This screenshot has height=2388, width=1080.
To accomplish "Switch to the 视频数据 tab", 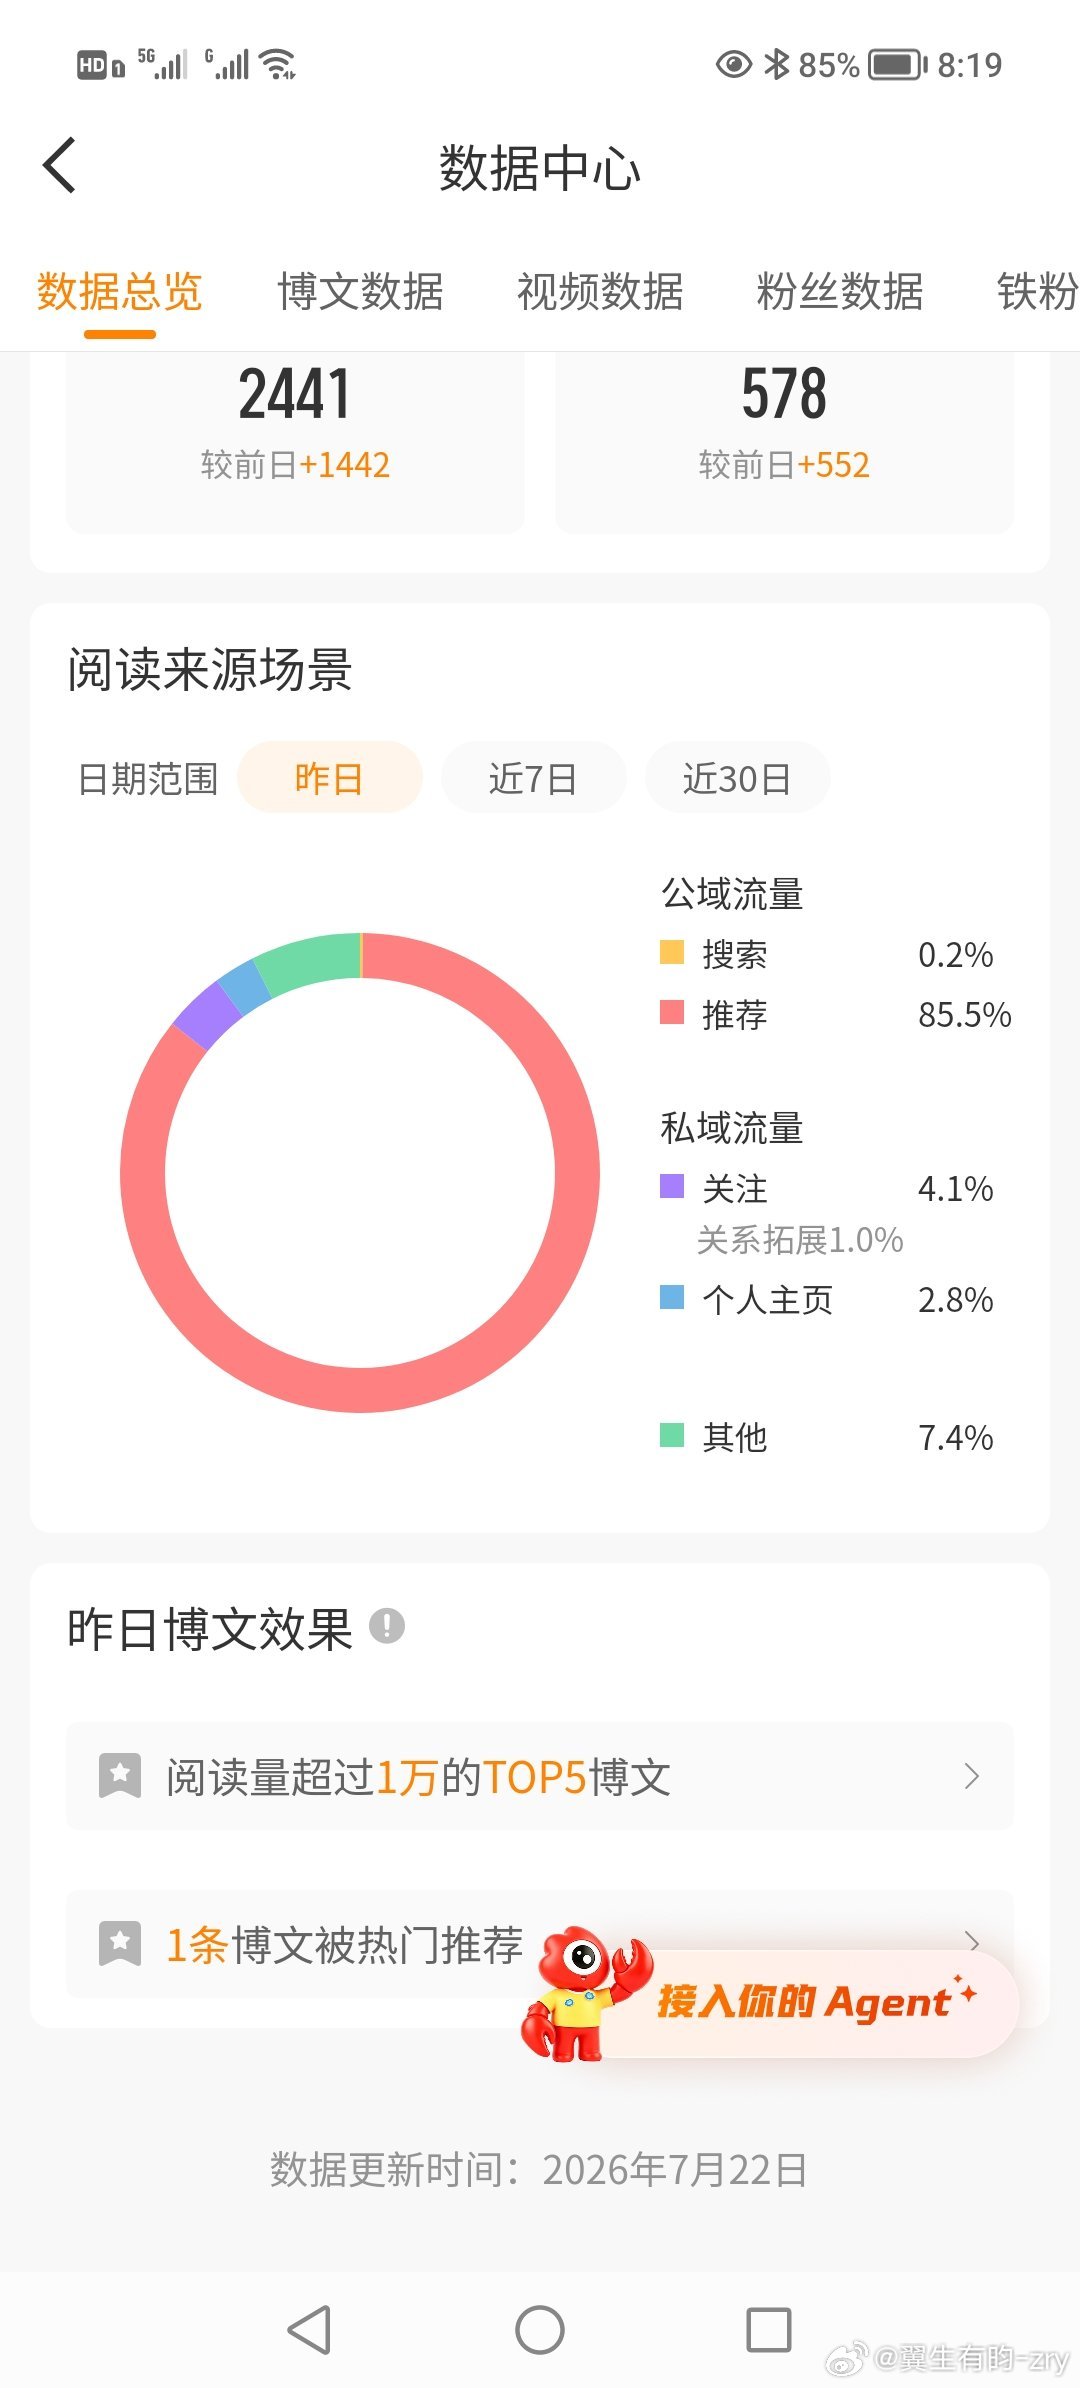I will tap(600, 292).
